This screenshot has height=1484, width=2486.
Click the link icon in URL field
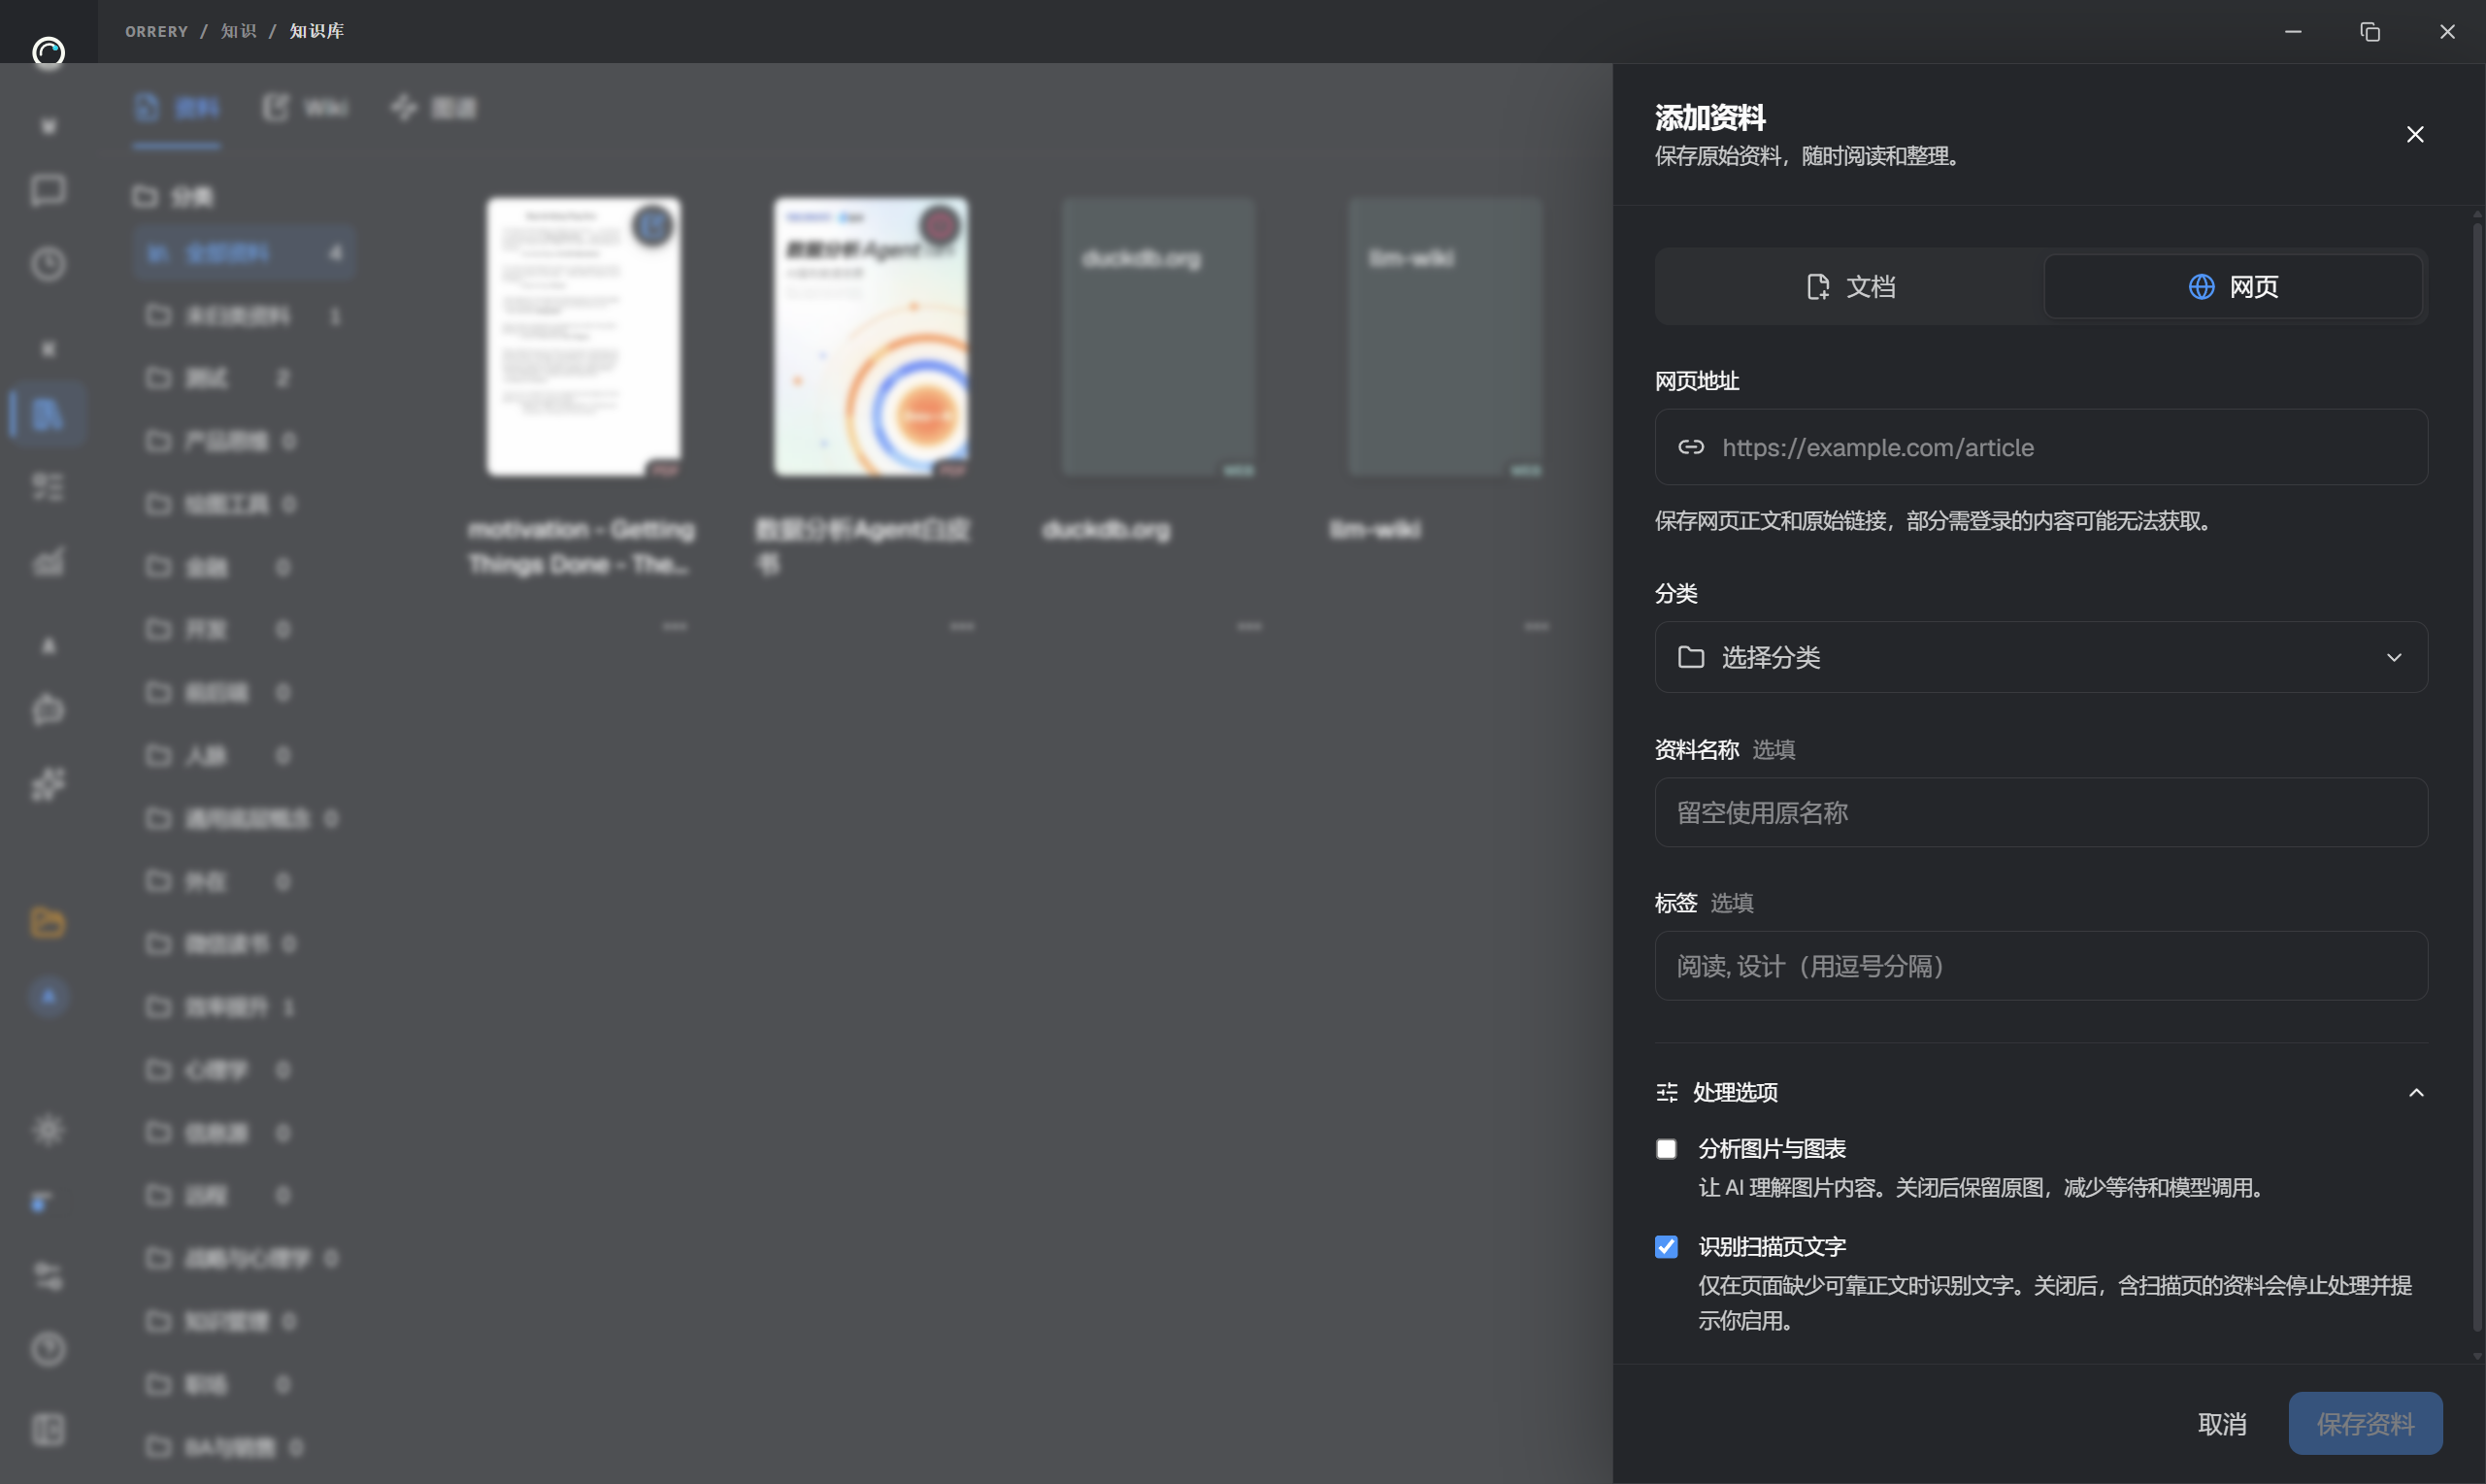1690,447
